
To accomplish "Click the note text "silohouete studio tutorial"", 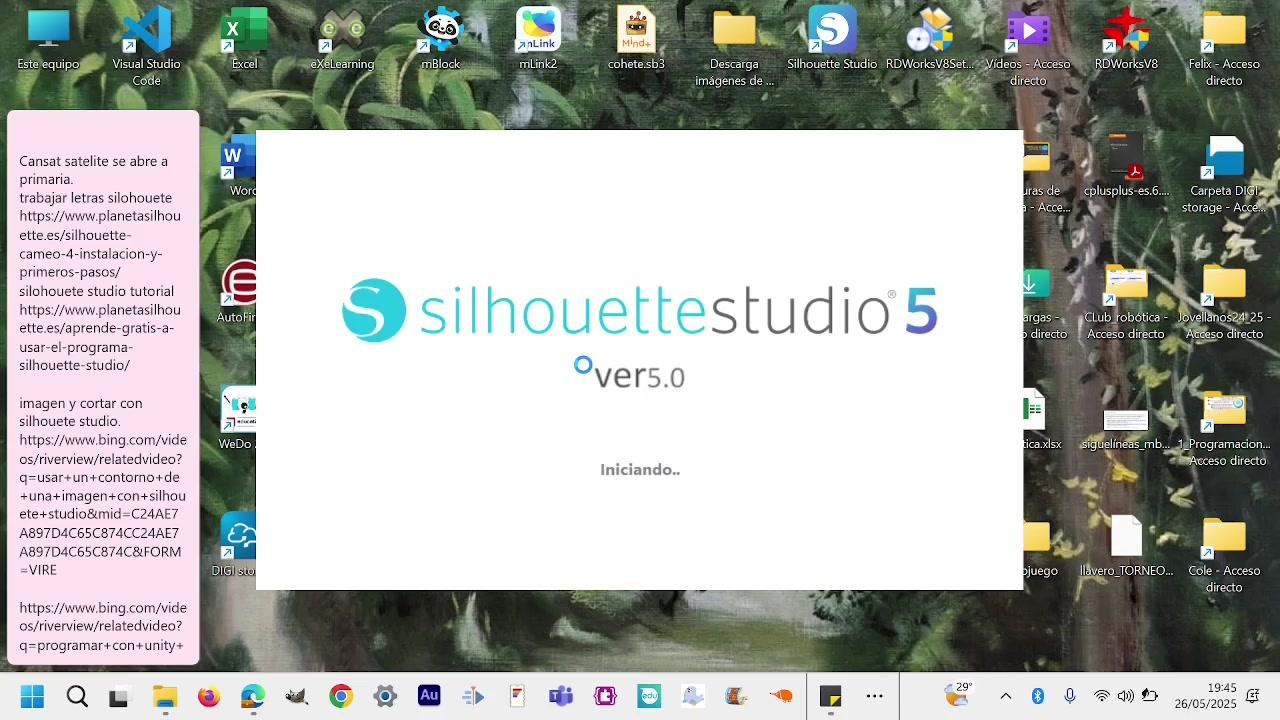I will pos(97,291).
